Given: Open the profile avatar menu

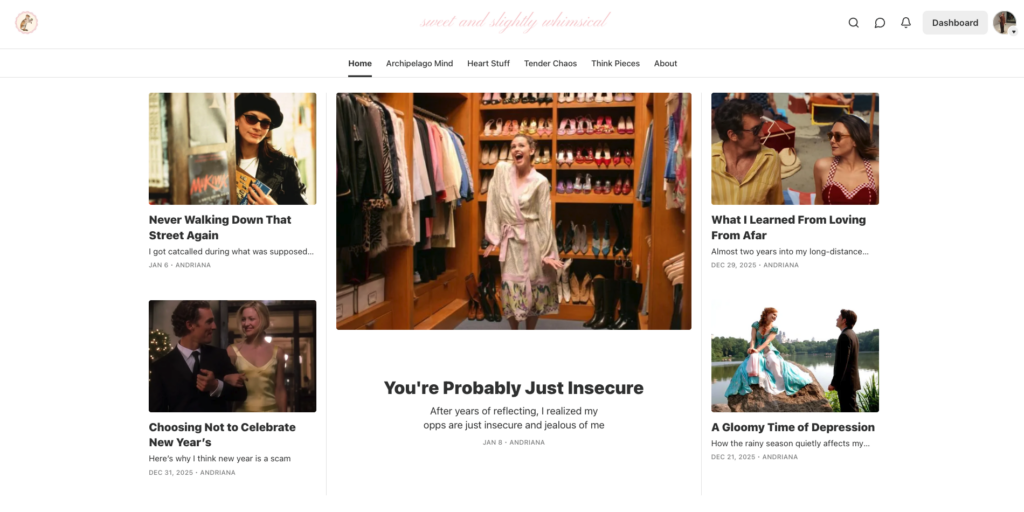Looking at the screenshot, I should (1004, 23).
